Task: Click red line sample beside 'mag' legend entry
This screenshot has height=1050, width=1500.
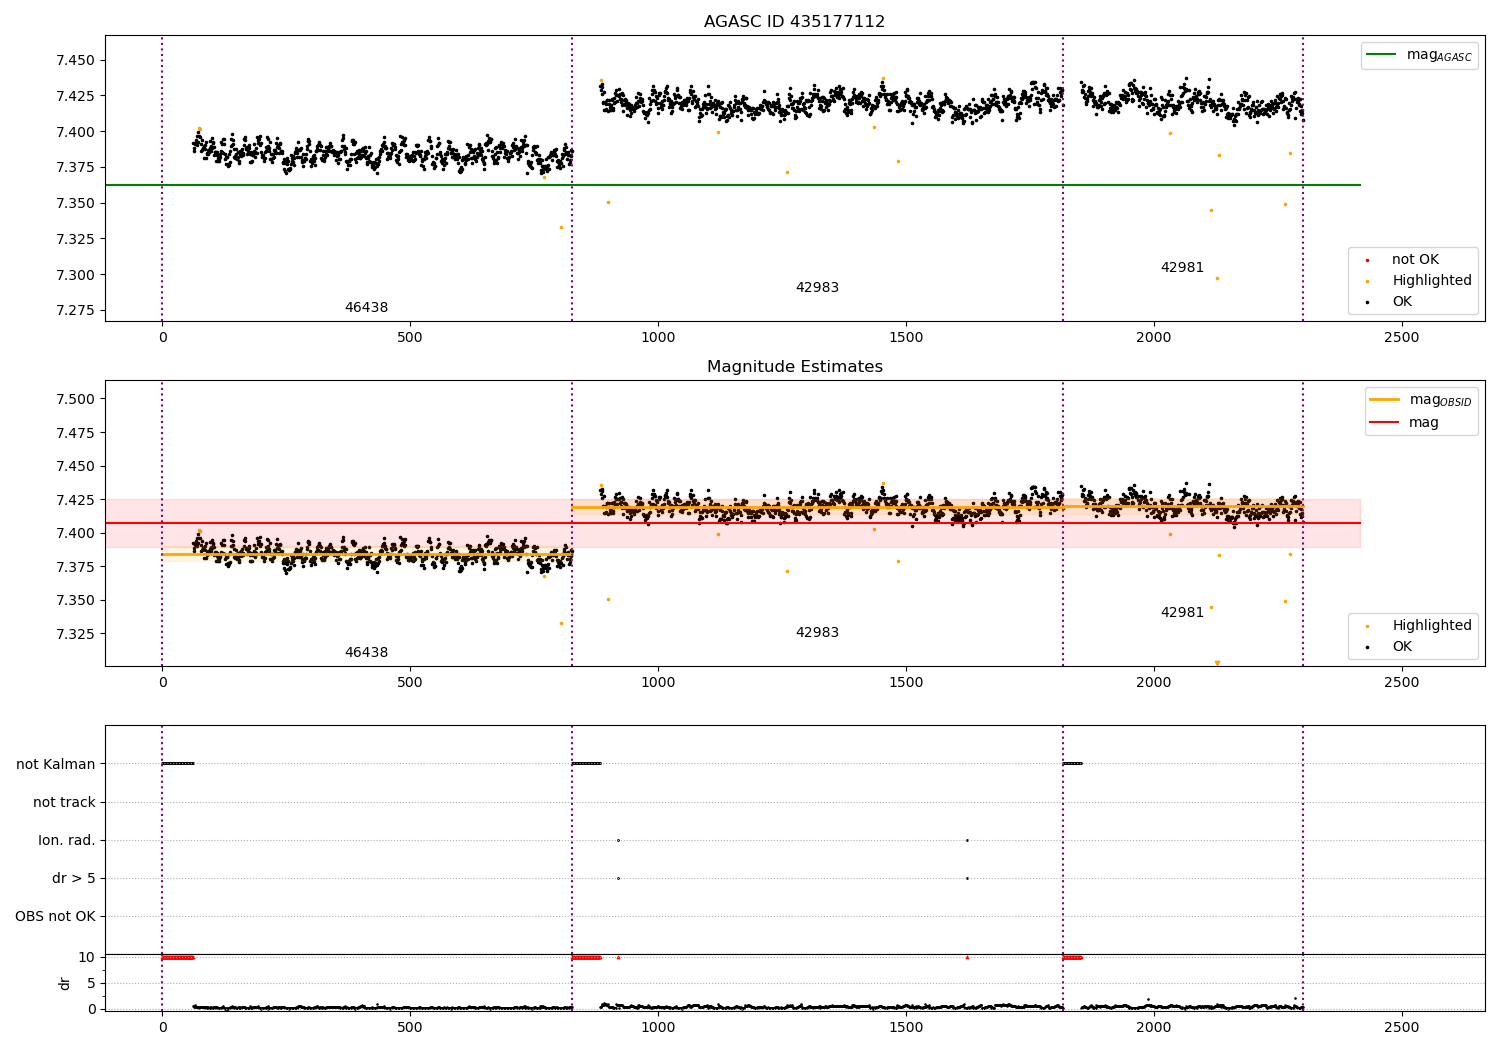Action: click(1385, 422)
